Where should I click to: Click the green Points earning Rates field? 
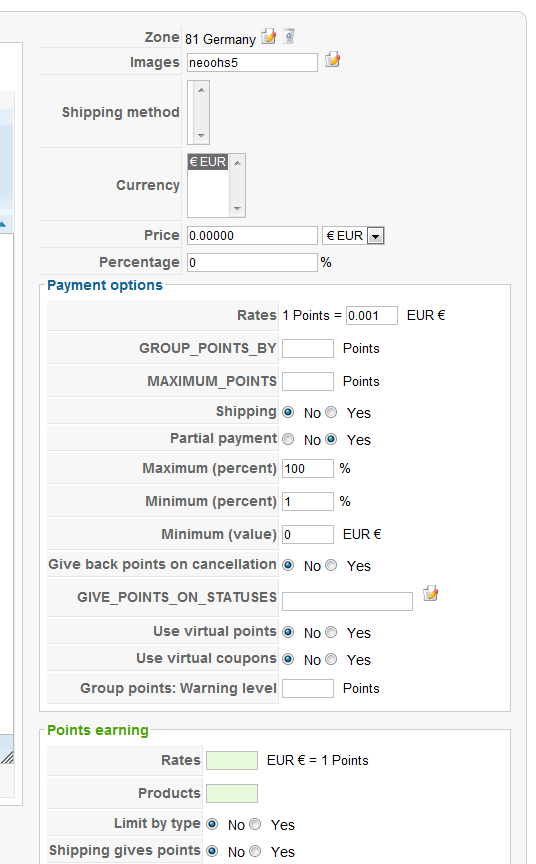coord(232,760)
